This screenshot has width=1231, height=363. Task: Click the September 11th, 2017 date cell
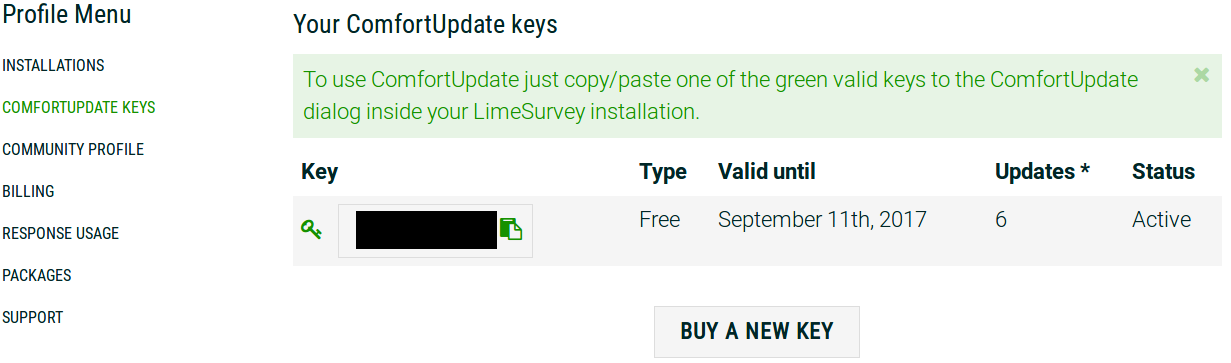pos(822,220)
